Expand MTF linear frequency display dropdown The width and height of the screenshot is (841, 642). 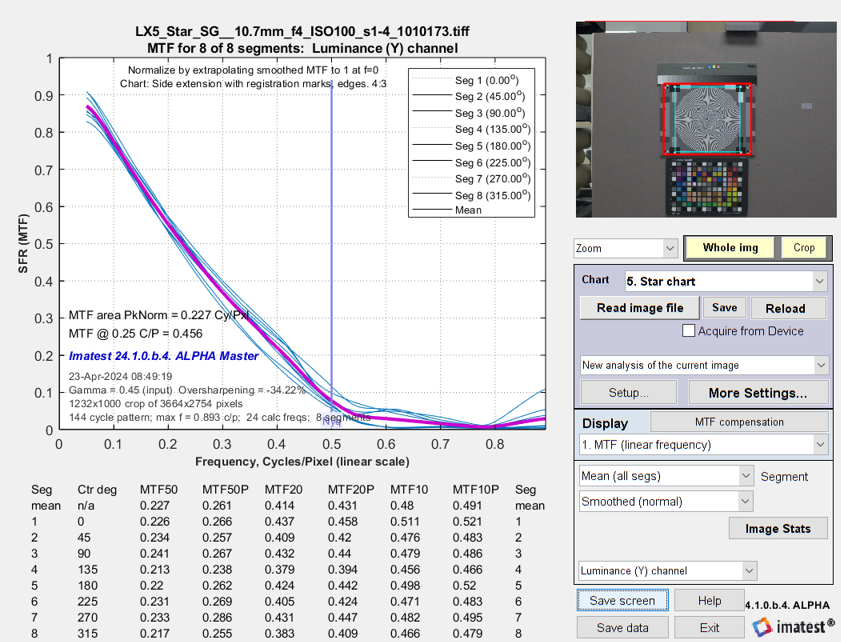click(704, 444)
